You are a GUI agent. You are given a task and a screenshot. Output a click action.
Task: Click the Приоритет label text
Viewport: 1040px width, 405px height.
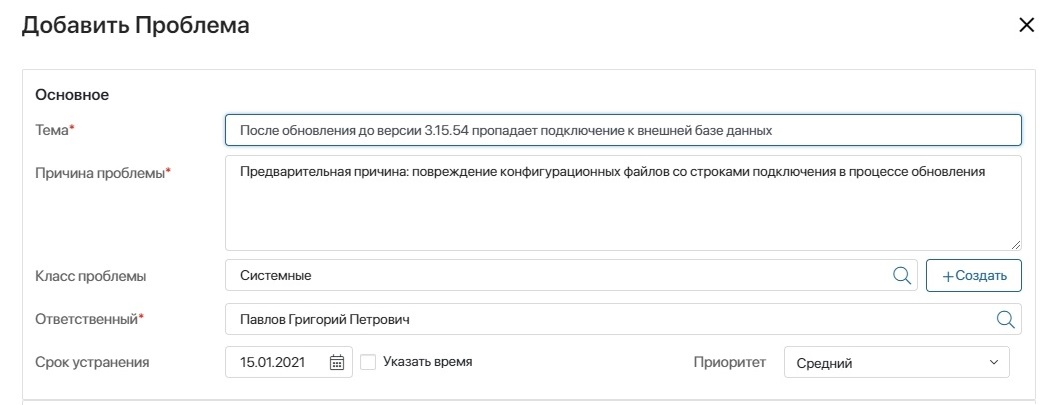(730, 362)
